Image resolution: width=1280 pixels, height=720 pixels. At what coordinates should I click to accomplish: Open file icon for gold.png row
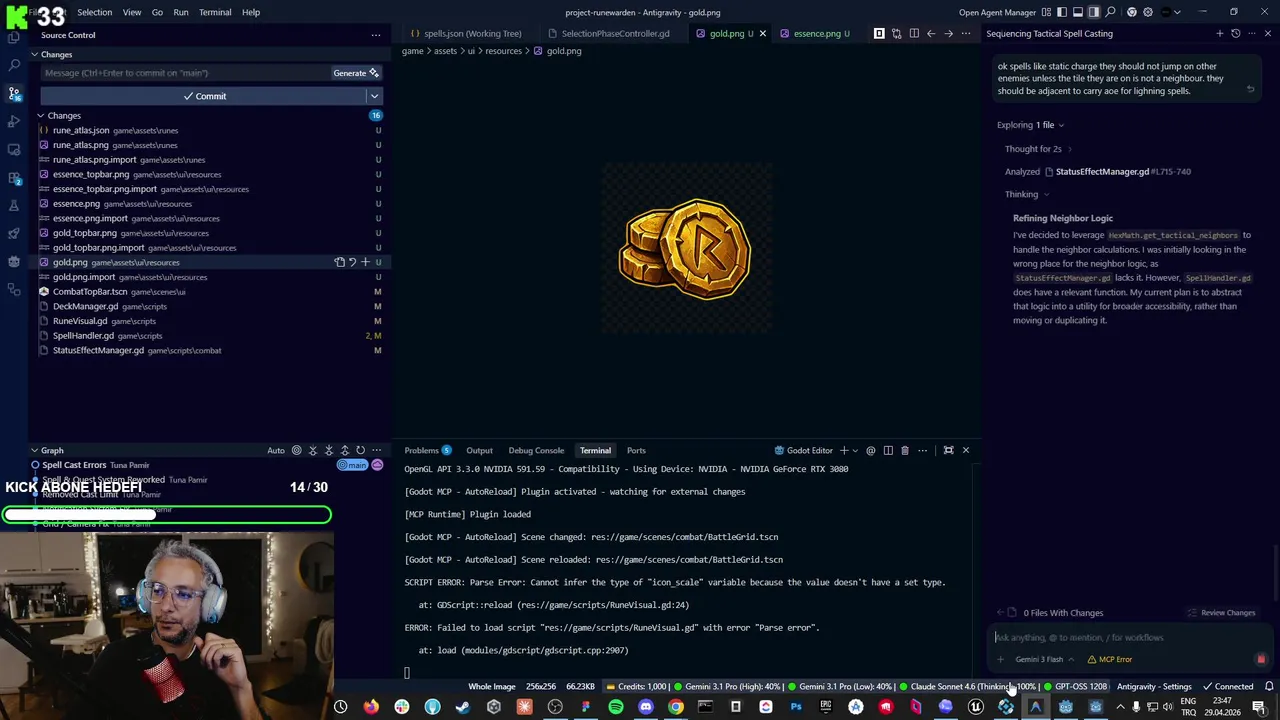click(340, 262)
